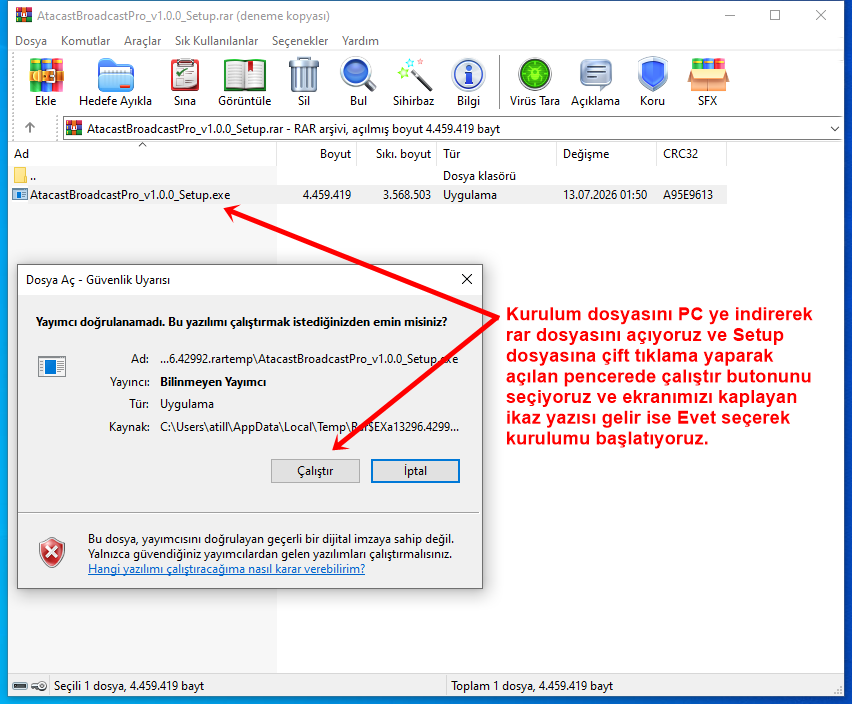
Task: Open the 'Hangi yazılımı çalıştıracağıma' help link
Action: [227, 569]
